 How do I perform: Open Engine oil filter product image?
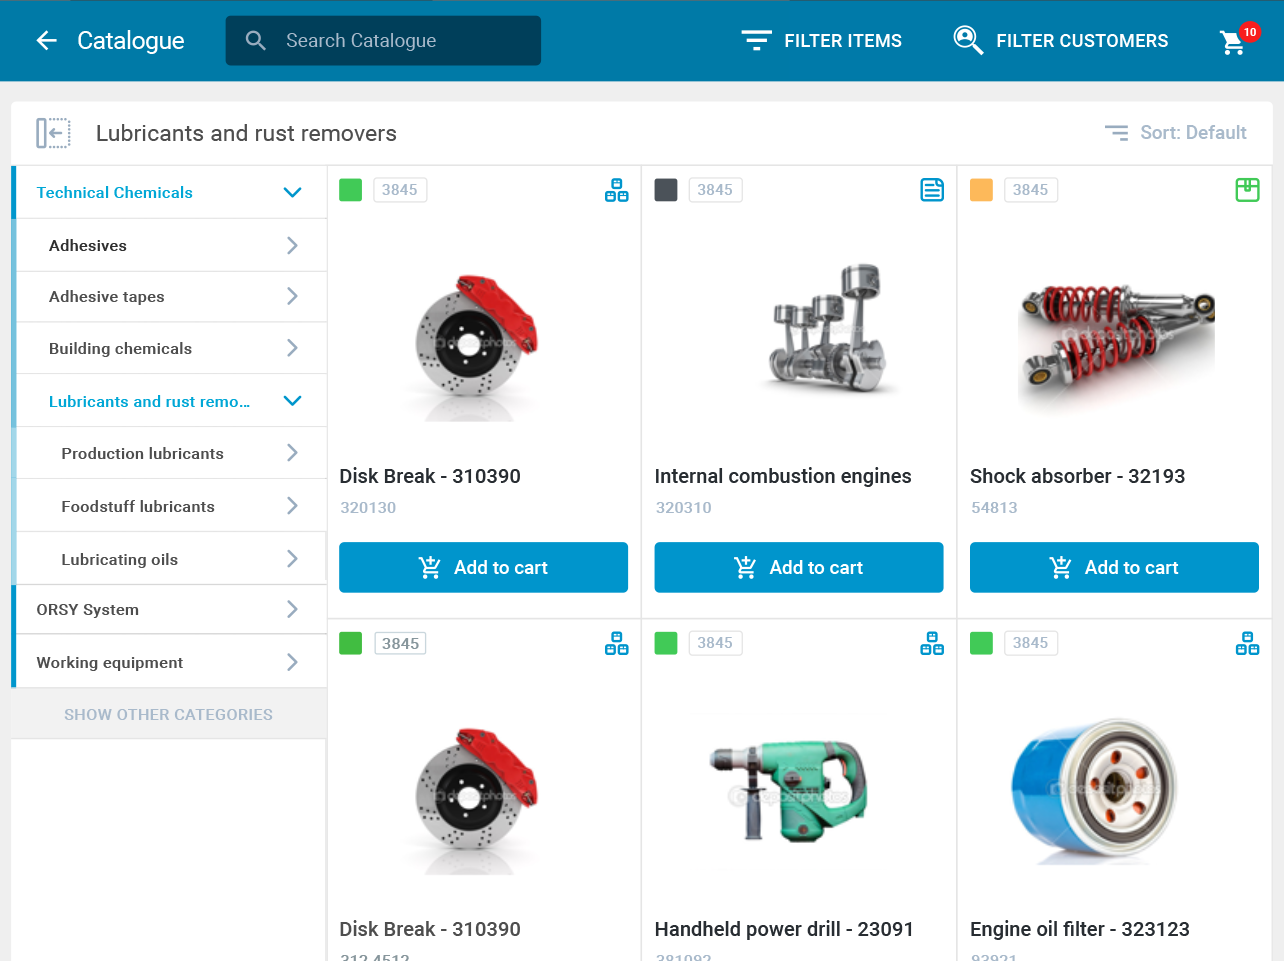tap(1093, 791)
